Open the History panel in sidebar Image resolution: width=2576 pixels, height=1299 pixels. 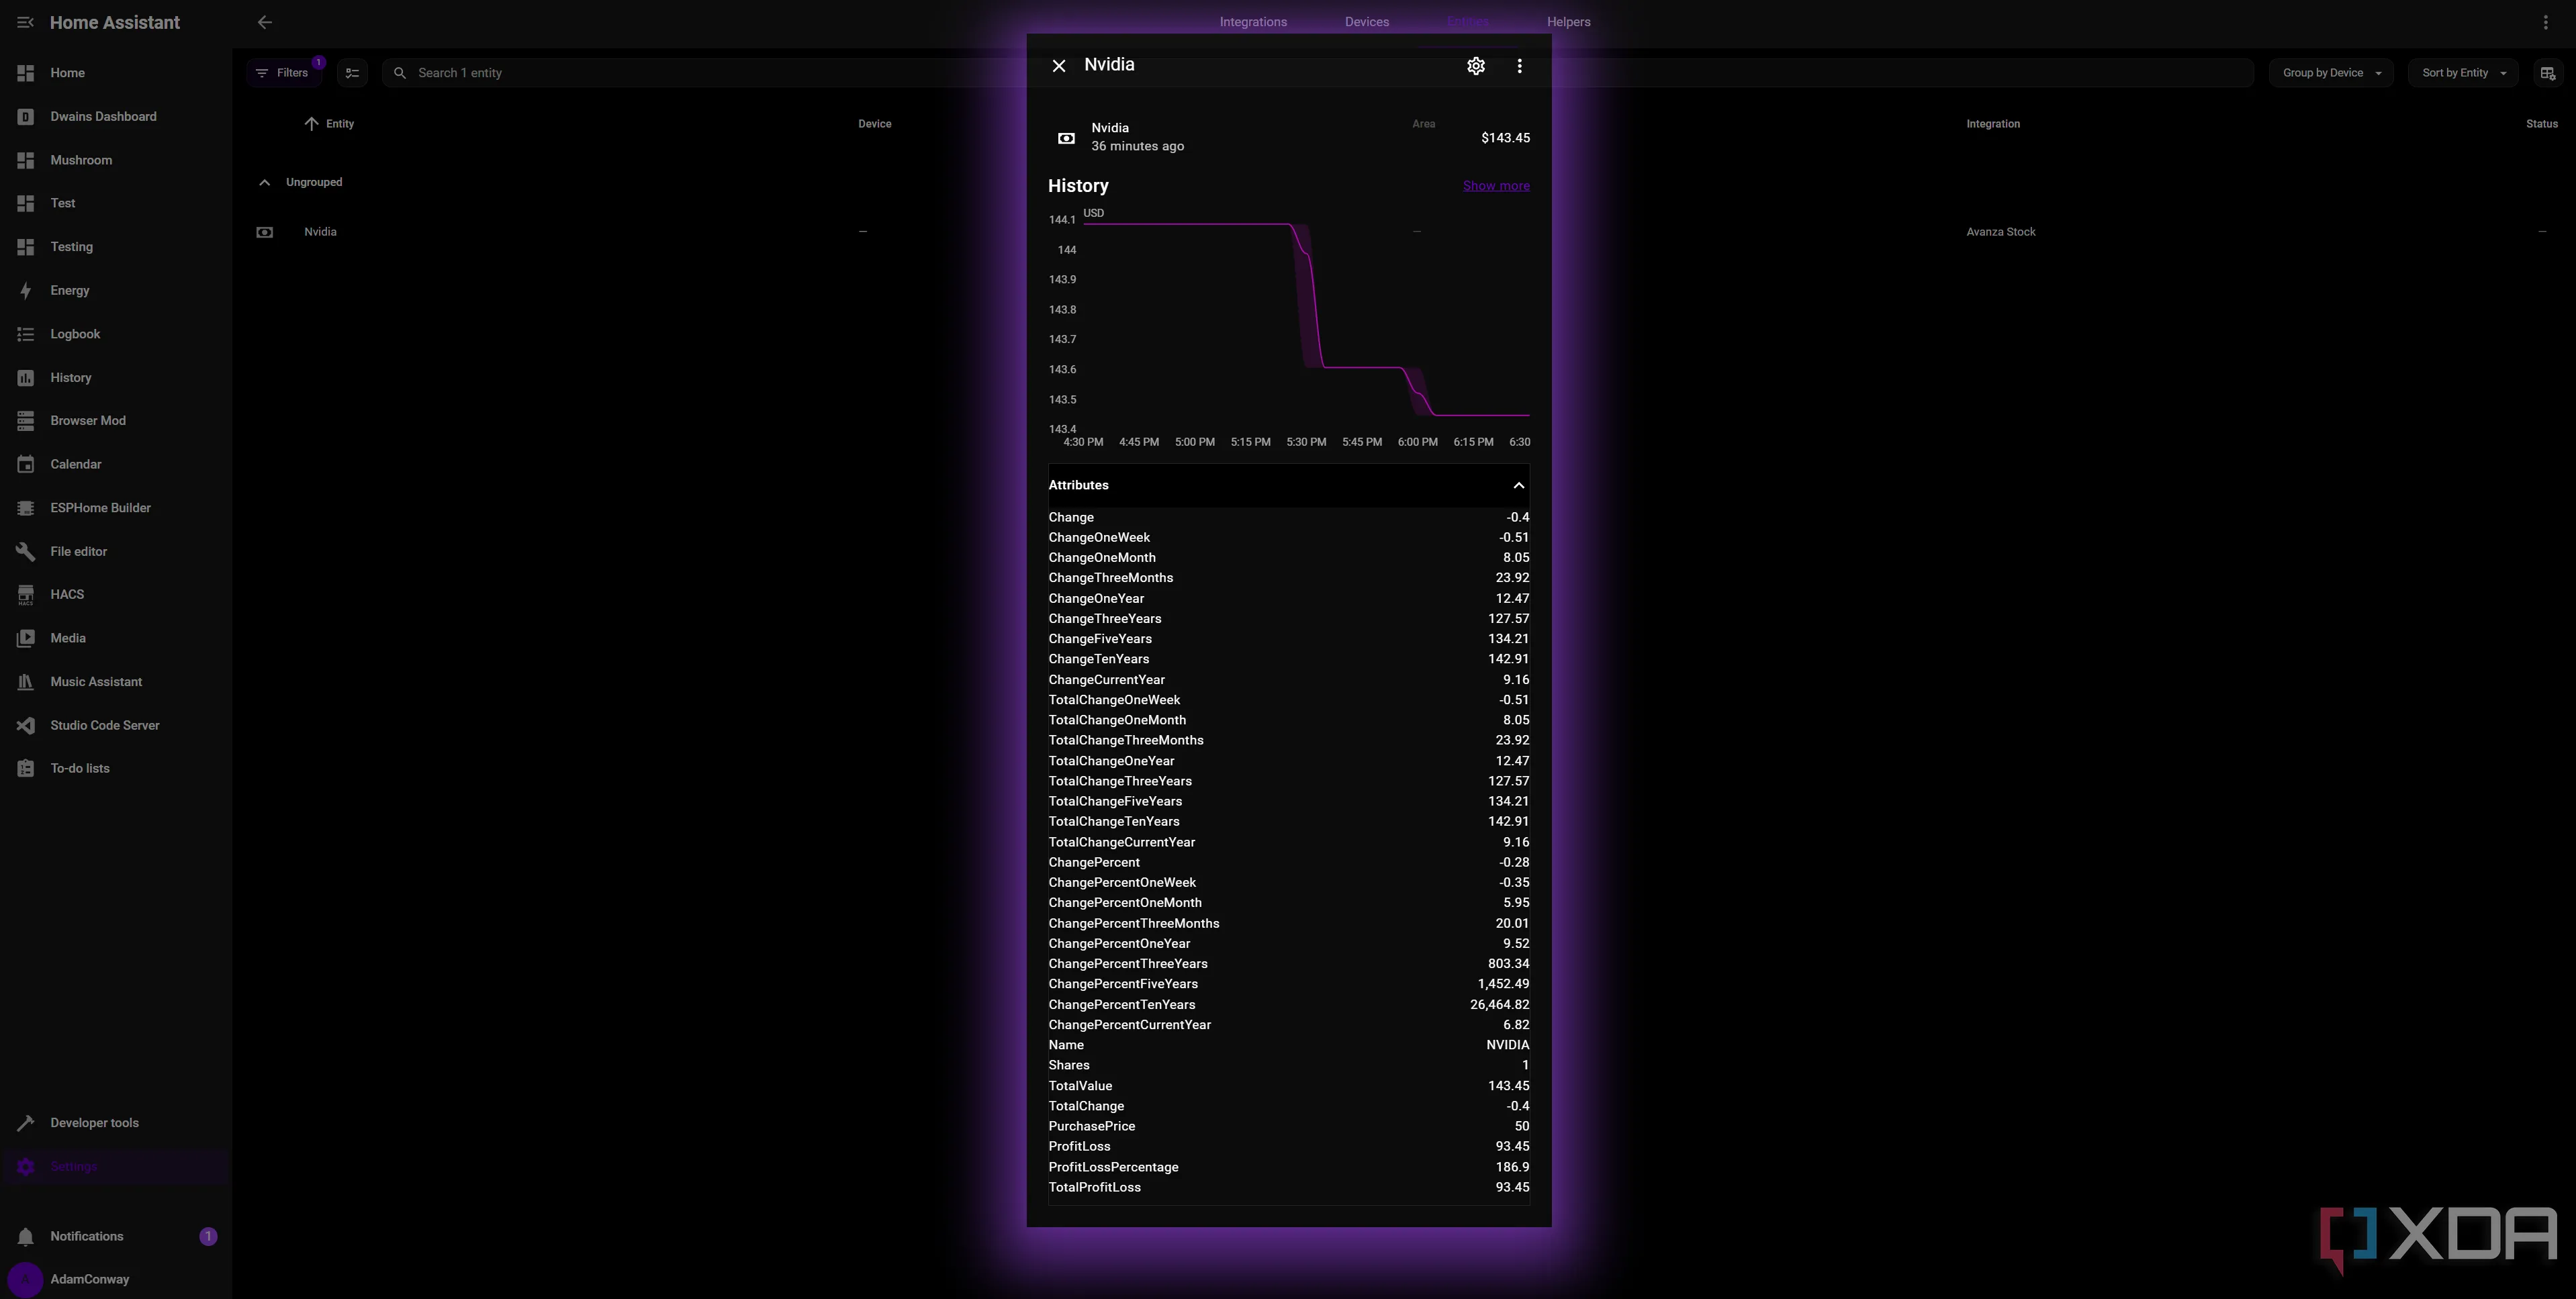[116, 378]
